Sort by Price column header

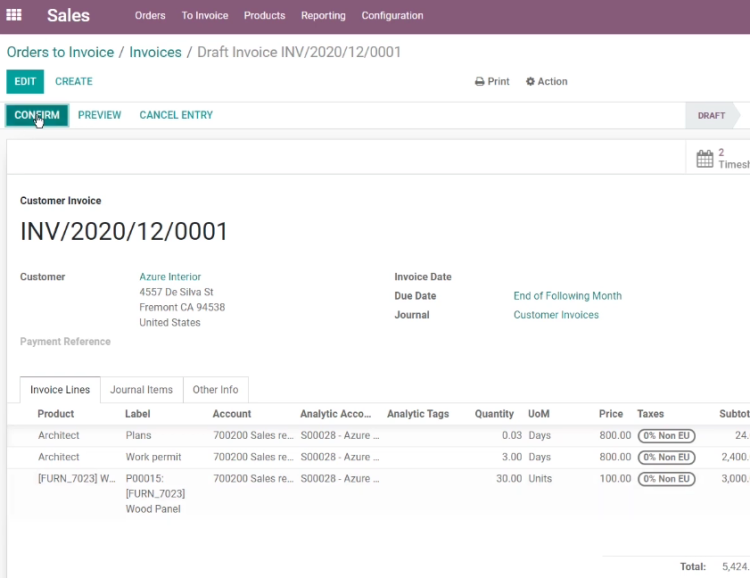pyautogui.click(x=610, y=414)
